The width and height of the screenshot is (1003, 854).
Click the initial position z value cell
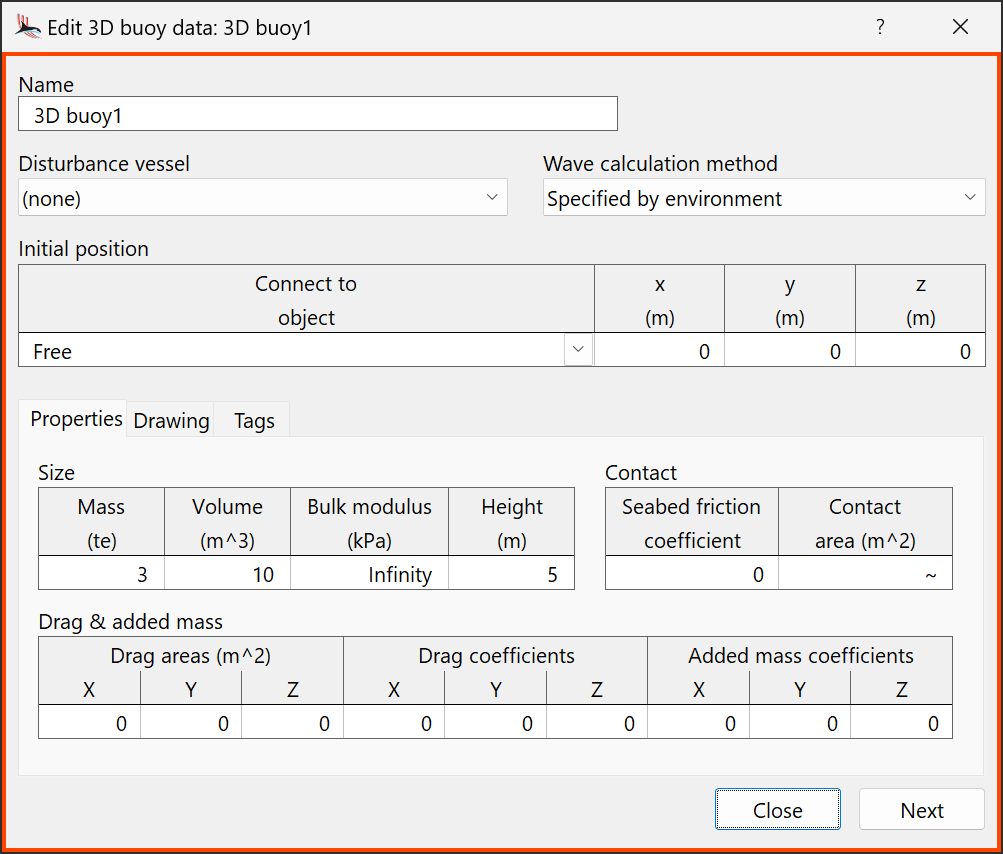coord(920,351)
